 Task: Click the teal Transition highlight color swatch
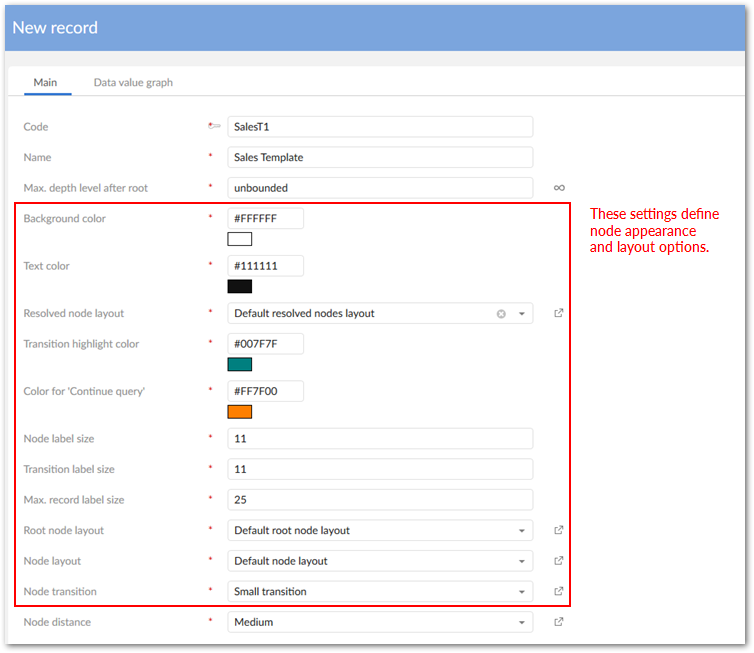tap(240, 364)
